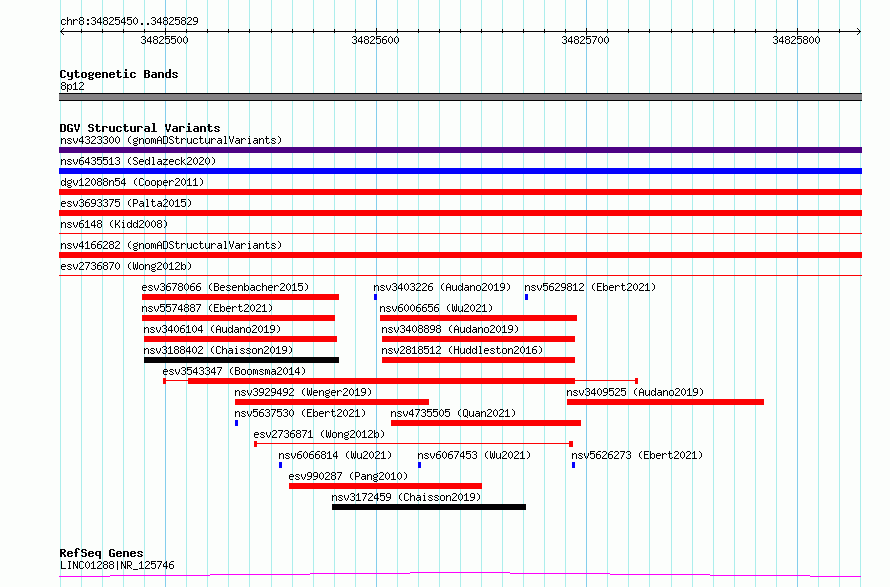890x587 pixels.
Task: Select the small blue nsv5637530 marker
Action: 236,423
